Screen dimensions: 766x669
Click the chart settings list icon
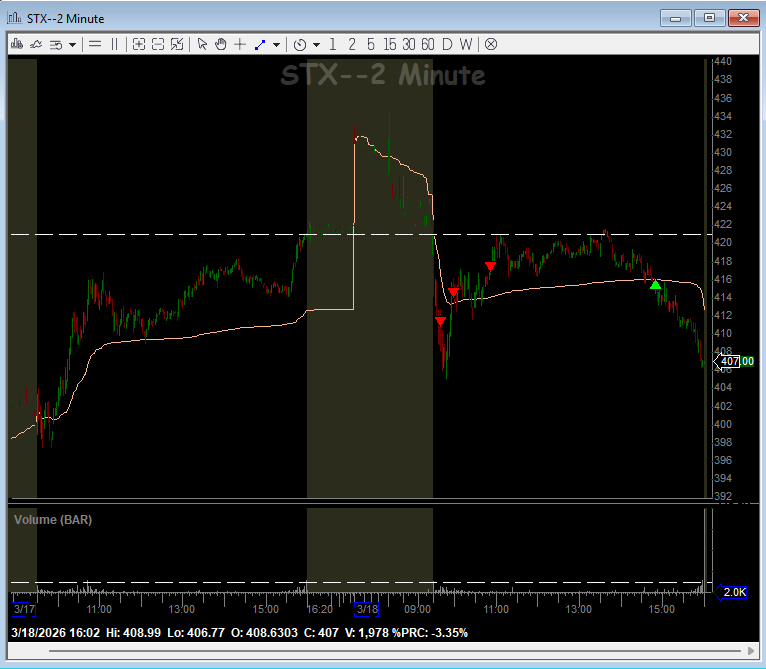click(x=56, y=44)
